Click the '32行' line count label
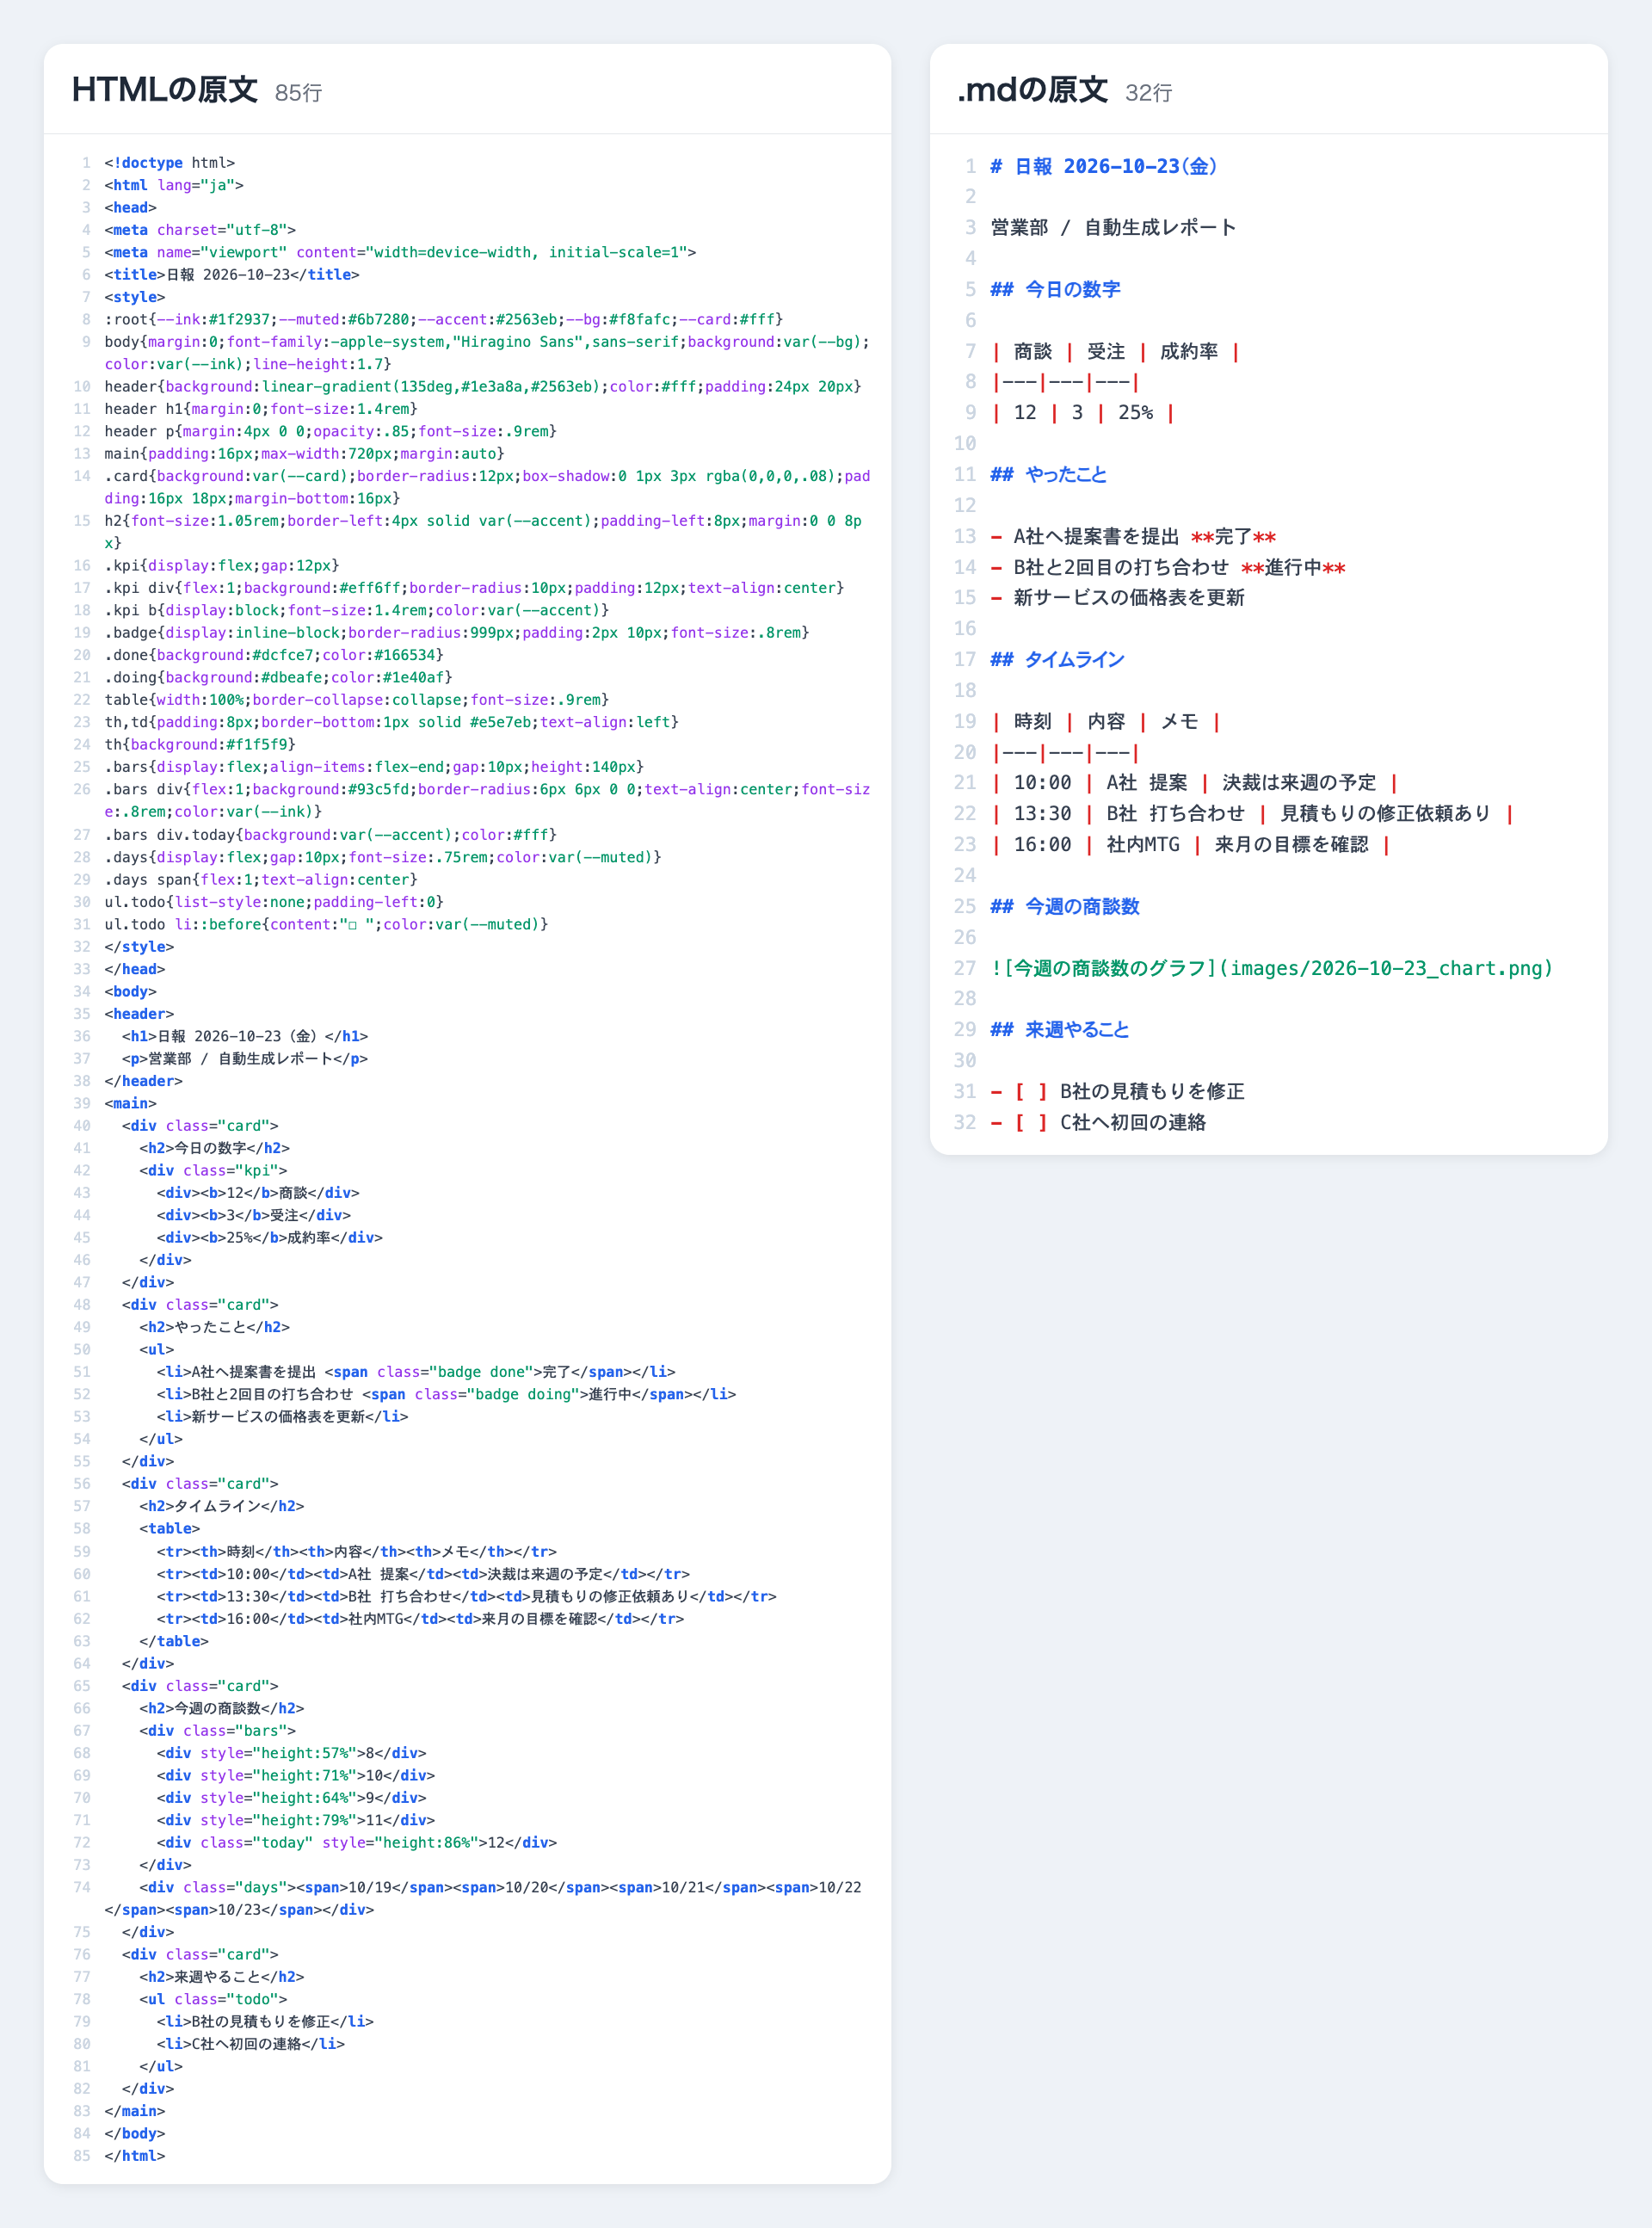 click(1148, 93)
